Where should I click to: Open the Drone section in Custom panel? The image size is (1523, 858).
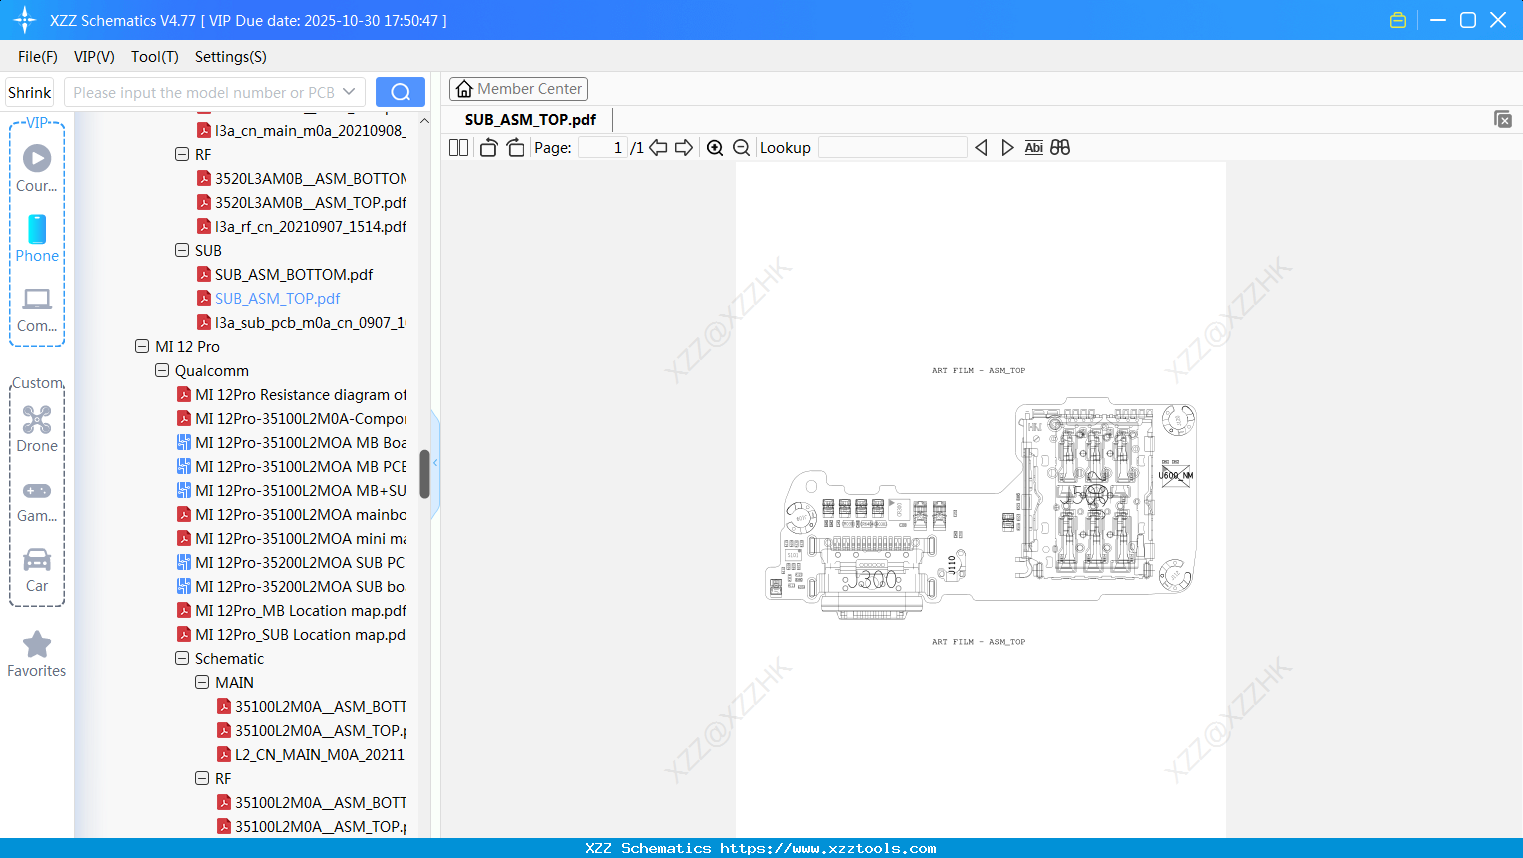pyautogui.click(x=36, y=429)
